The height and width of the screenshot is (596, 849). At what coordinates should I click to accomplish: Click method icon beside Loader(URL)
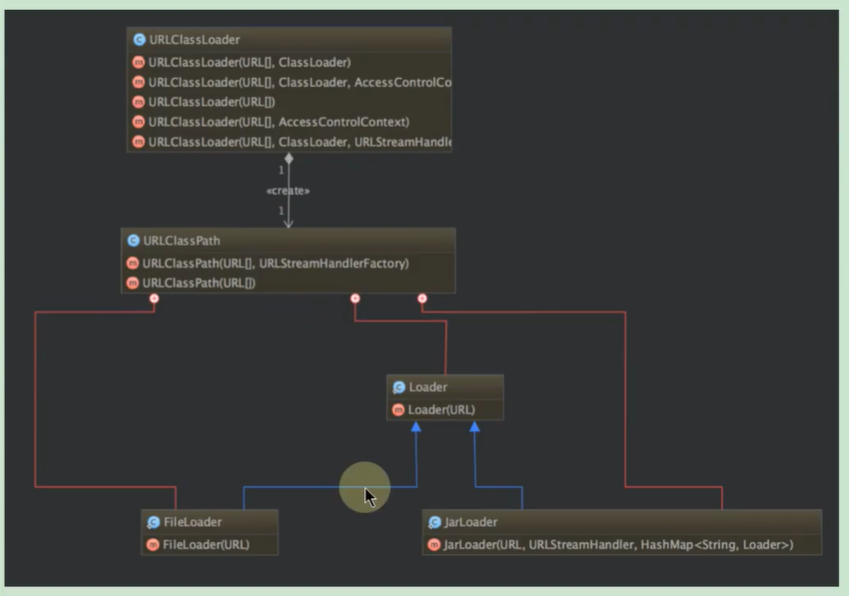(x=398, y=409)
